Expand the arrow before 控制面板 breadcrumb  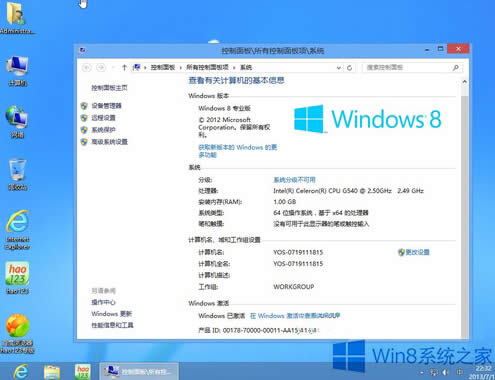point(145,68)
